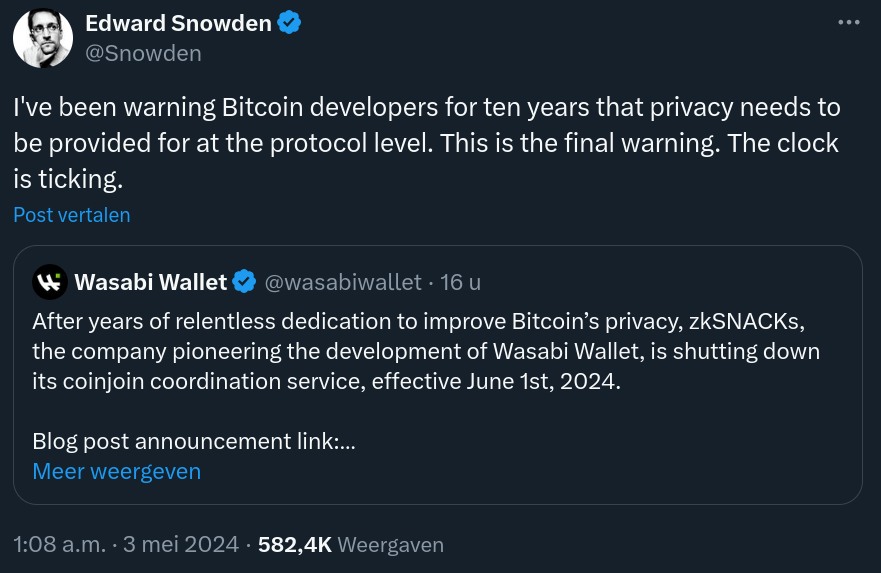Open the 582,4K Weergaven view count

pos(351,545)
